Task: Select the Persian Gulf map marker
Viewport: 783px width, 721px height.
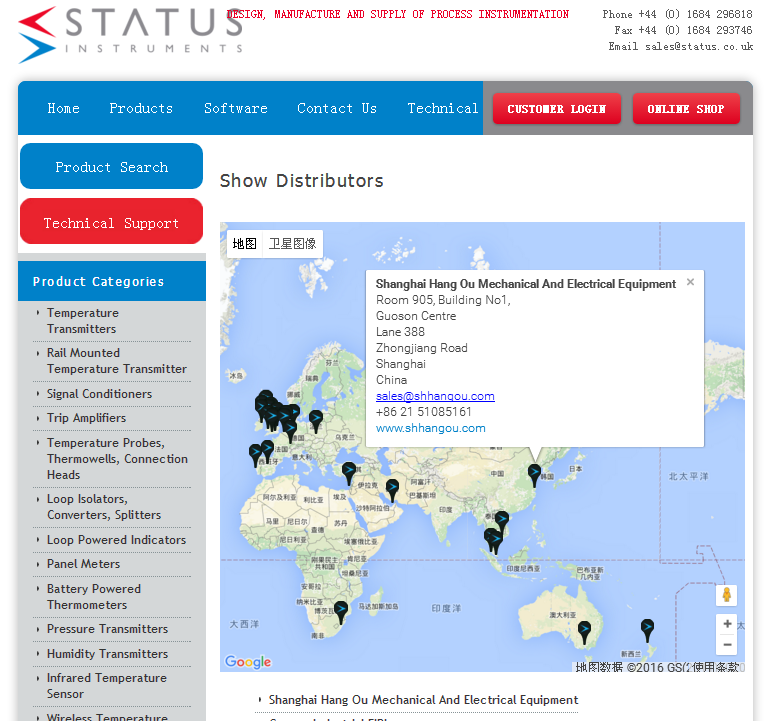Action: coord(392,490)
